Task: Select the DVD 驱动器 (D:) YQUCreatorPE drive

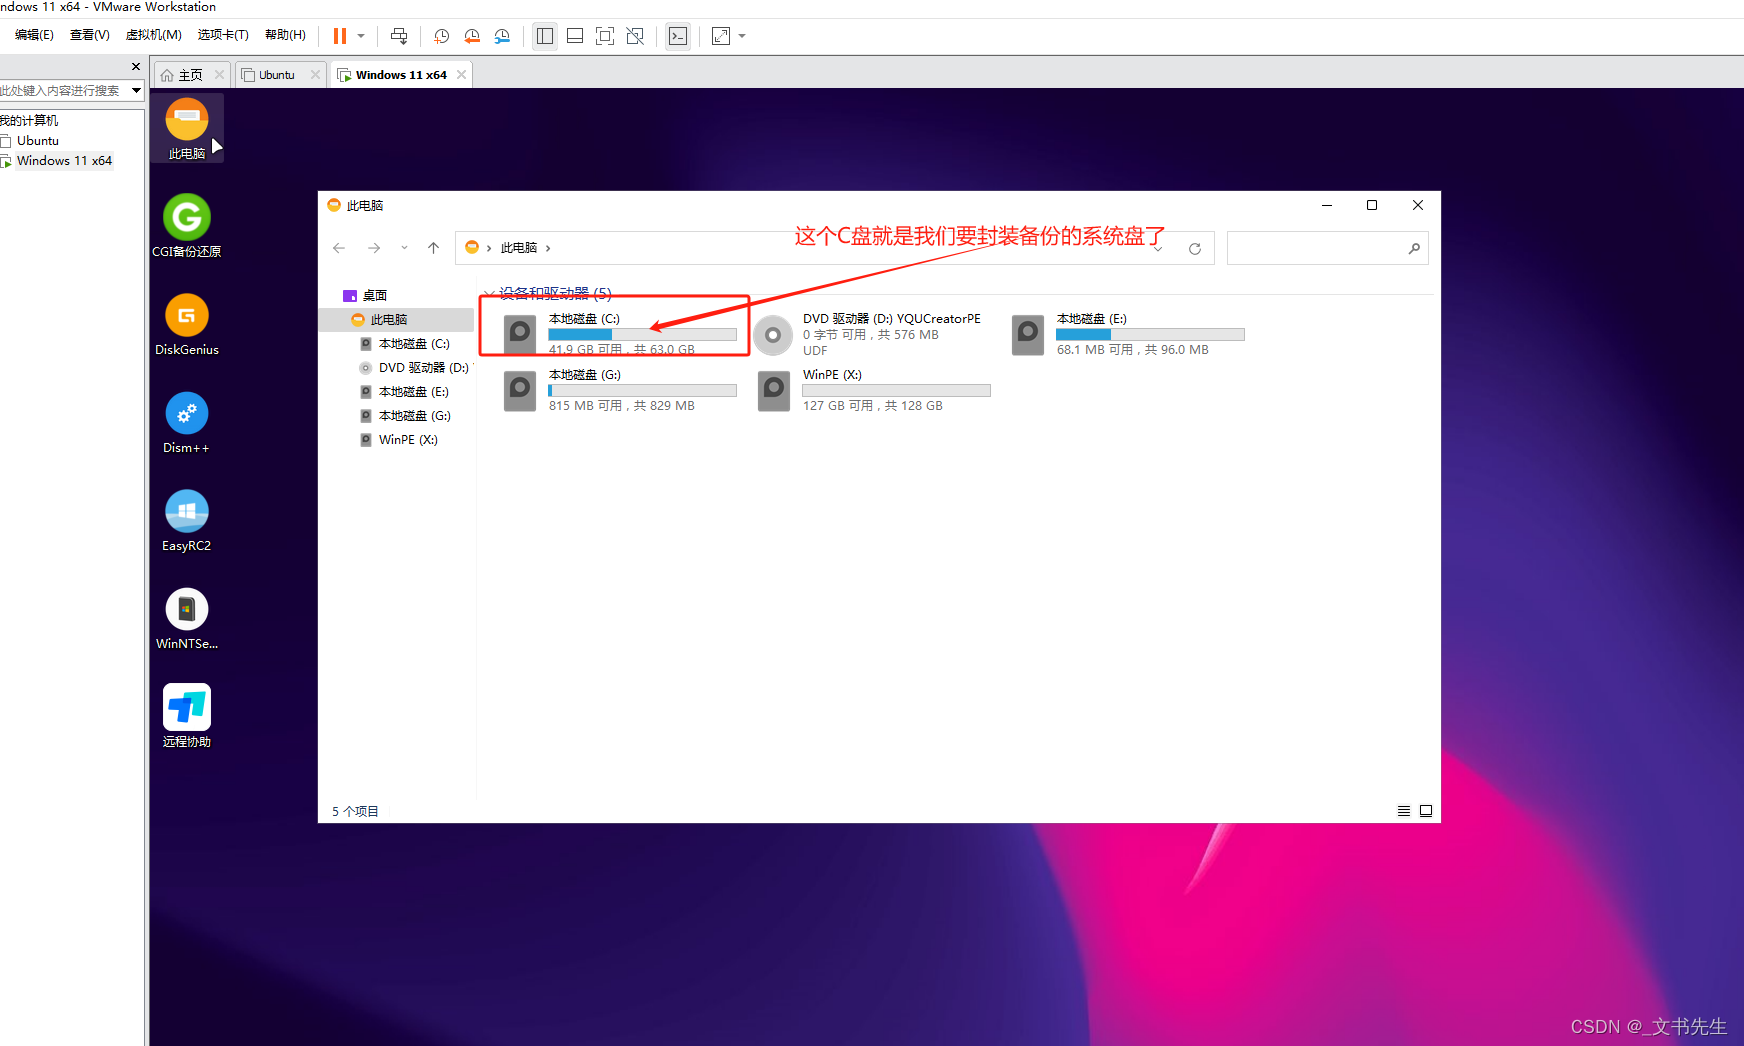Action: [x=868, y=334]
